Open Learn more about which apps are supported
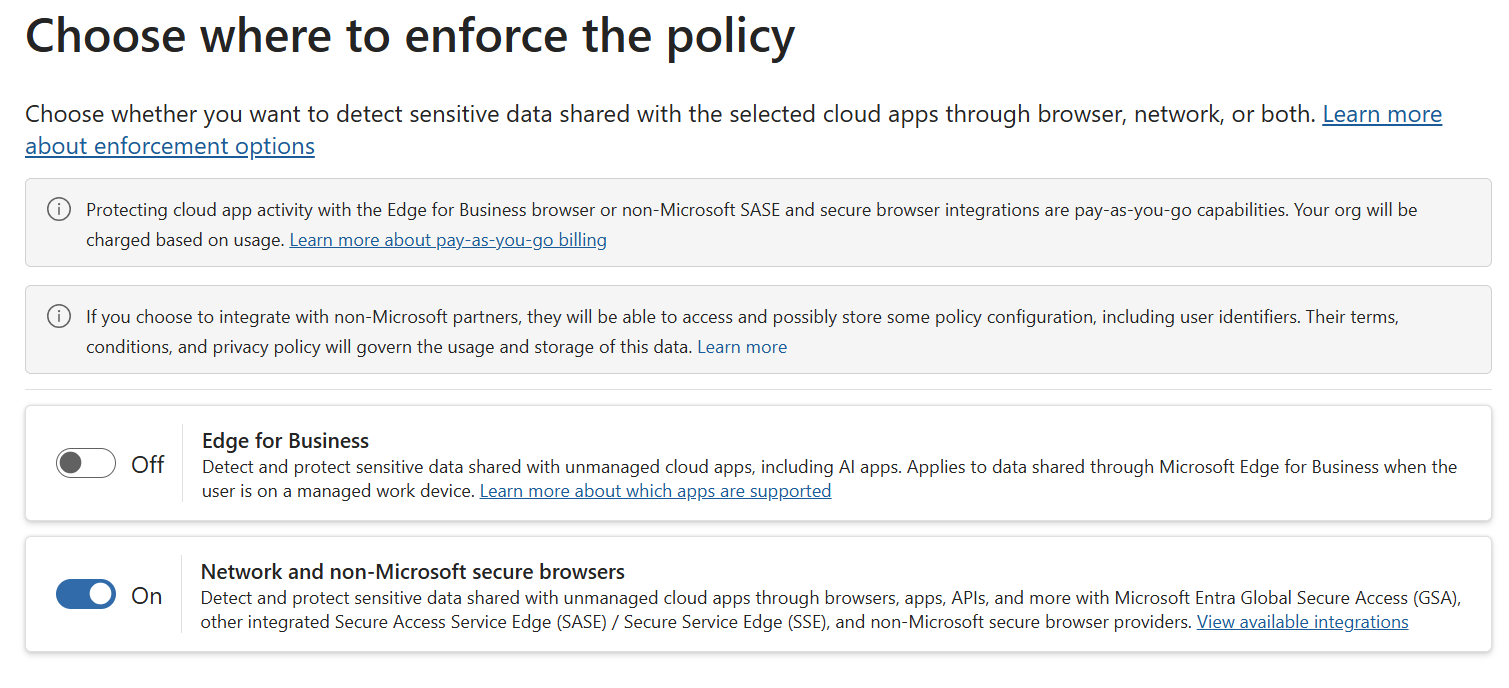The height and width of the screenshot is (688, 1509). coord(655,491)
